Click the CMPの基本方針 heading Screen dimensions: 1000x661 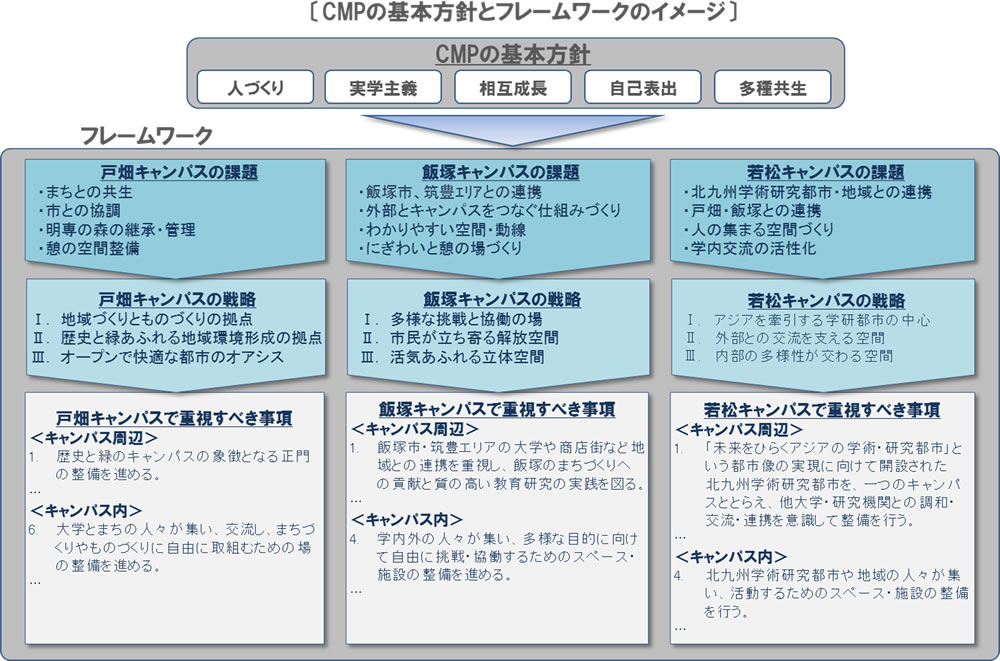tap(514, 54)
